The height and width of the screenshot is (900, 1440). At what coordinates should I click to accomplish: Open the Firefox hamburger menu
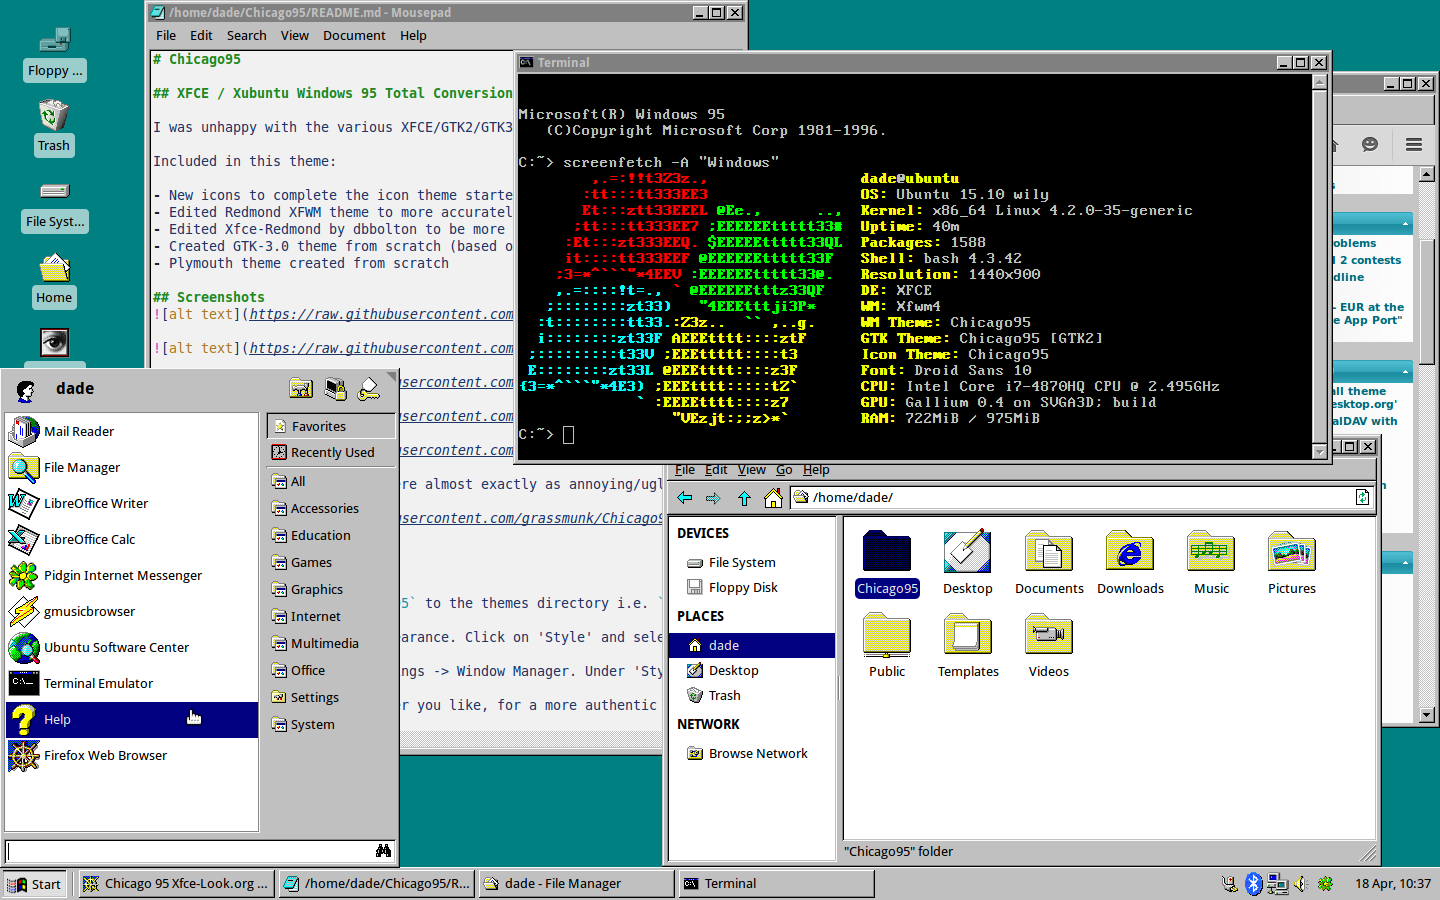[x=1413, y=145]
